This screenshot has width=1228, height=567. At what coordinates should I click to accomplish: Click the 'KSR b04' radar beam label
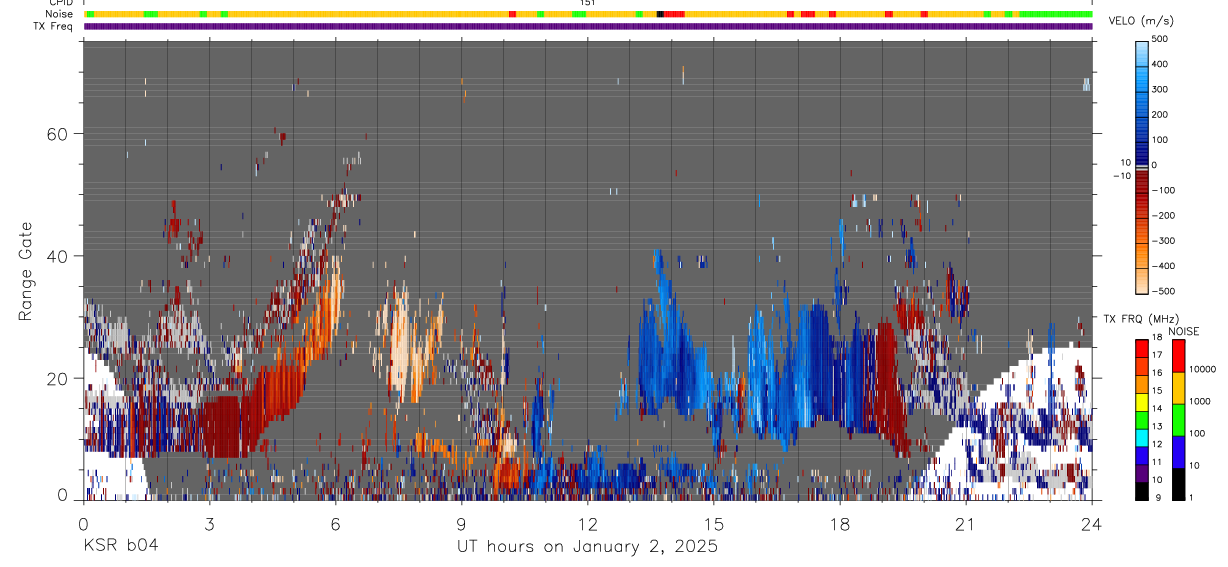coord(119,547)
